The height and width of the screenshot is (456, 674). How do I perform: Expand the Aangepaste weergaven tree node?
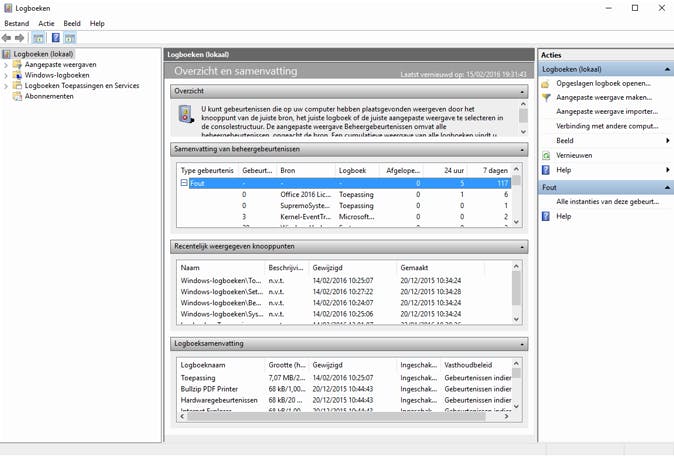pos(6,65)
